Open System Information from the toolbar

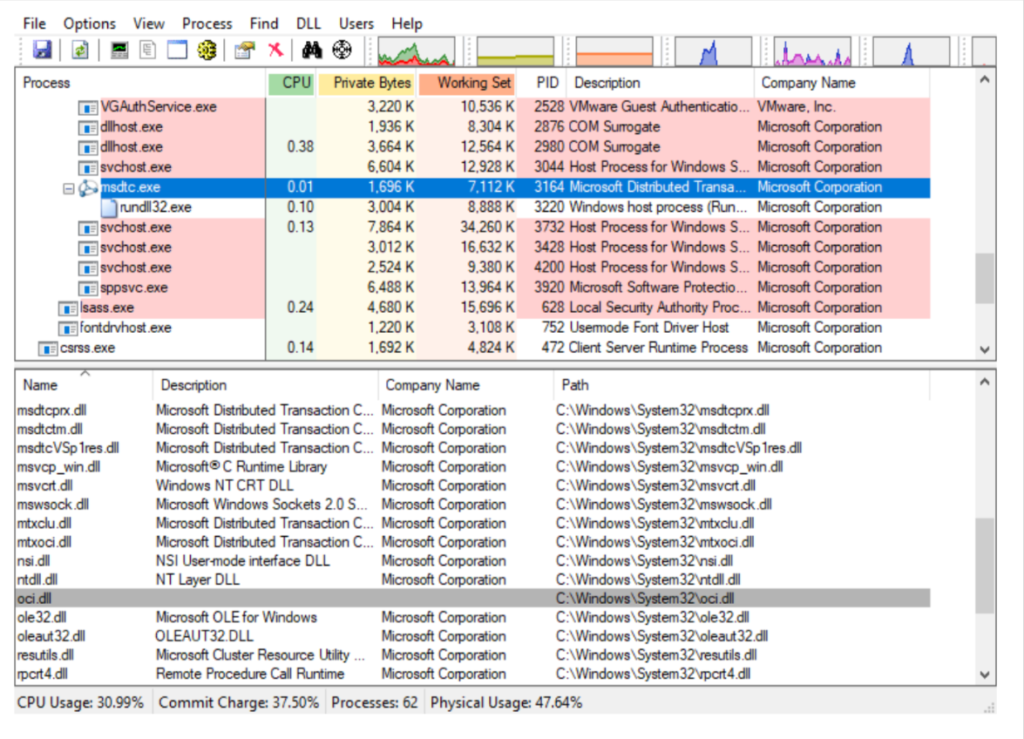click(121, 49)
